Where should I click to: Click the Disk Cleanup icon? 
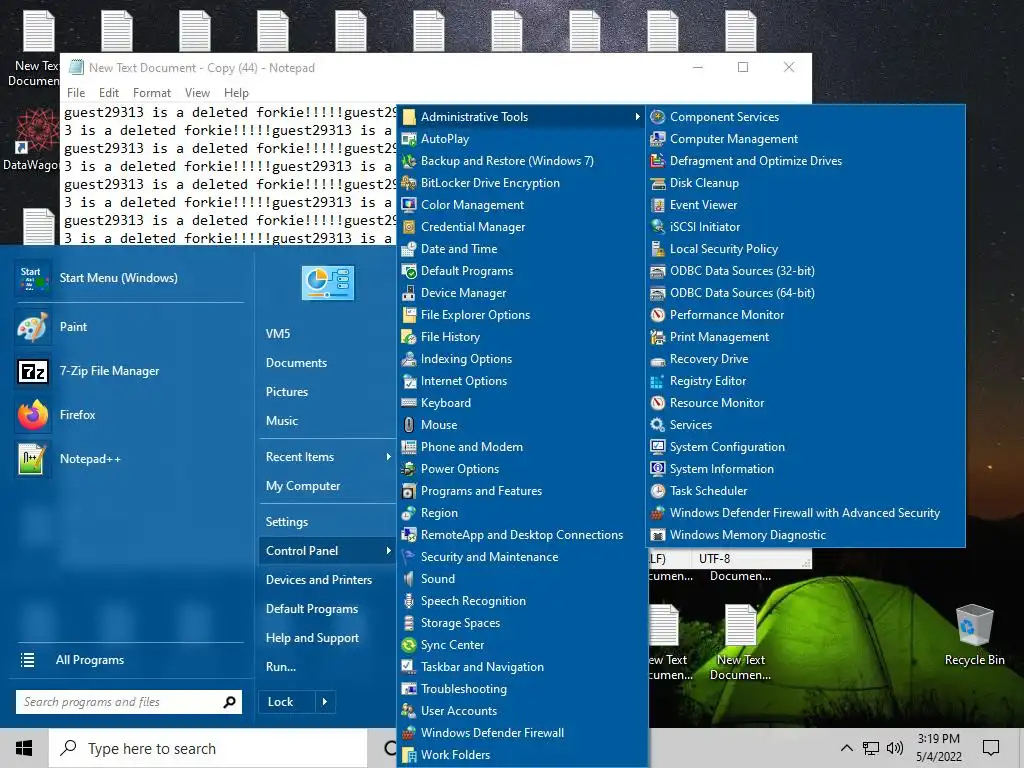tap(658, 183)
